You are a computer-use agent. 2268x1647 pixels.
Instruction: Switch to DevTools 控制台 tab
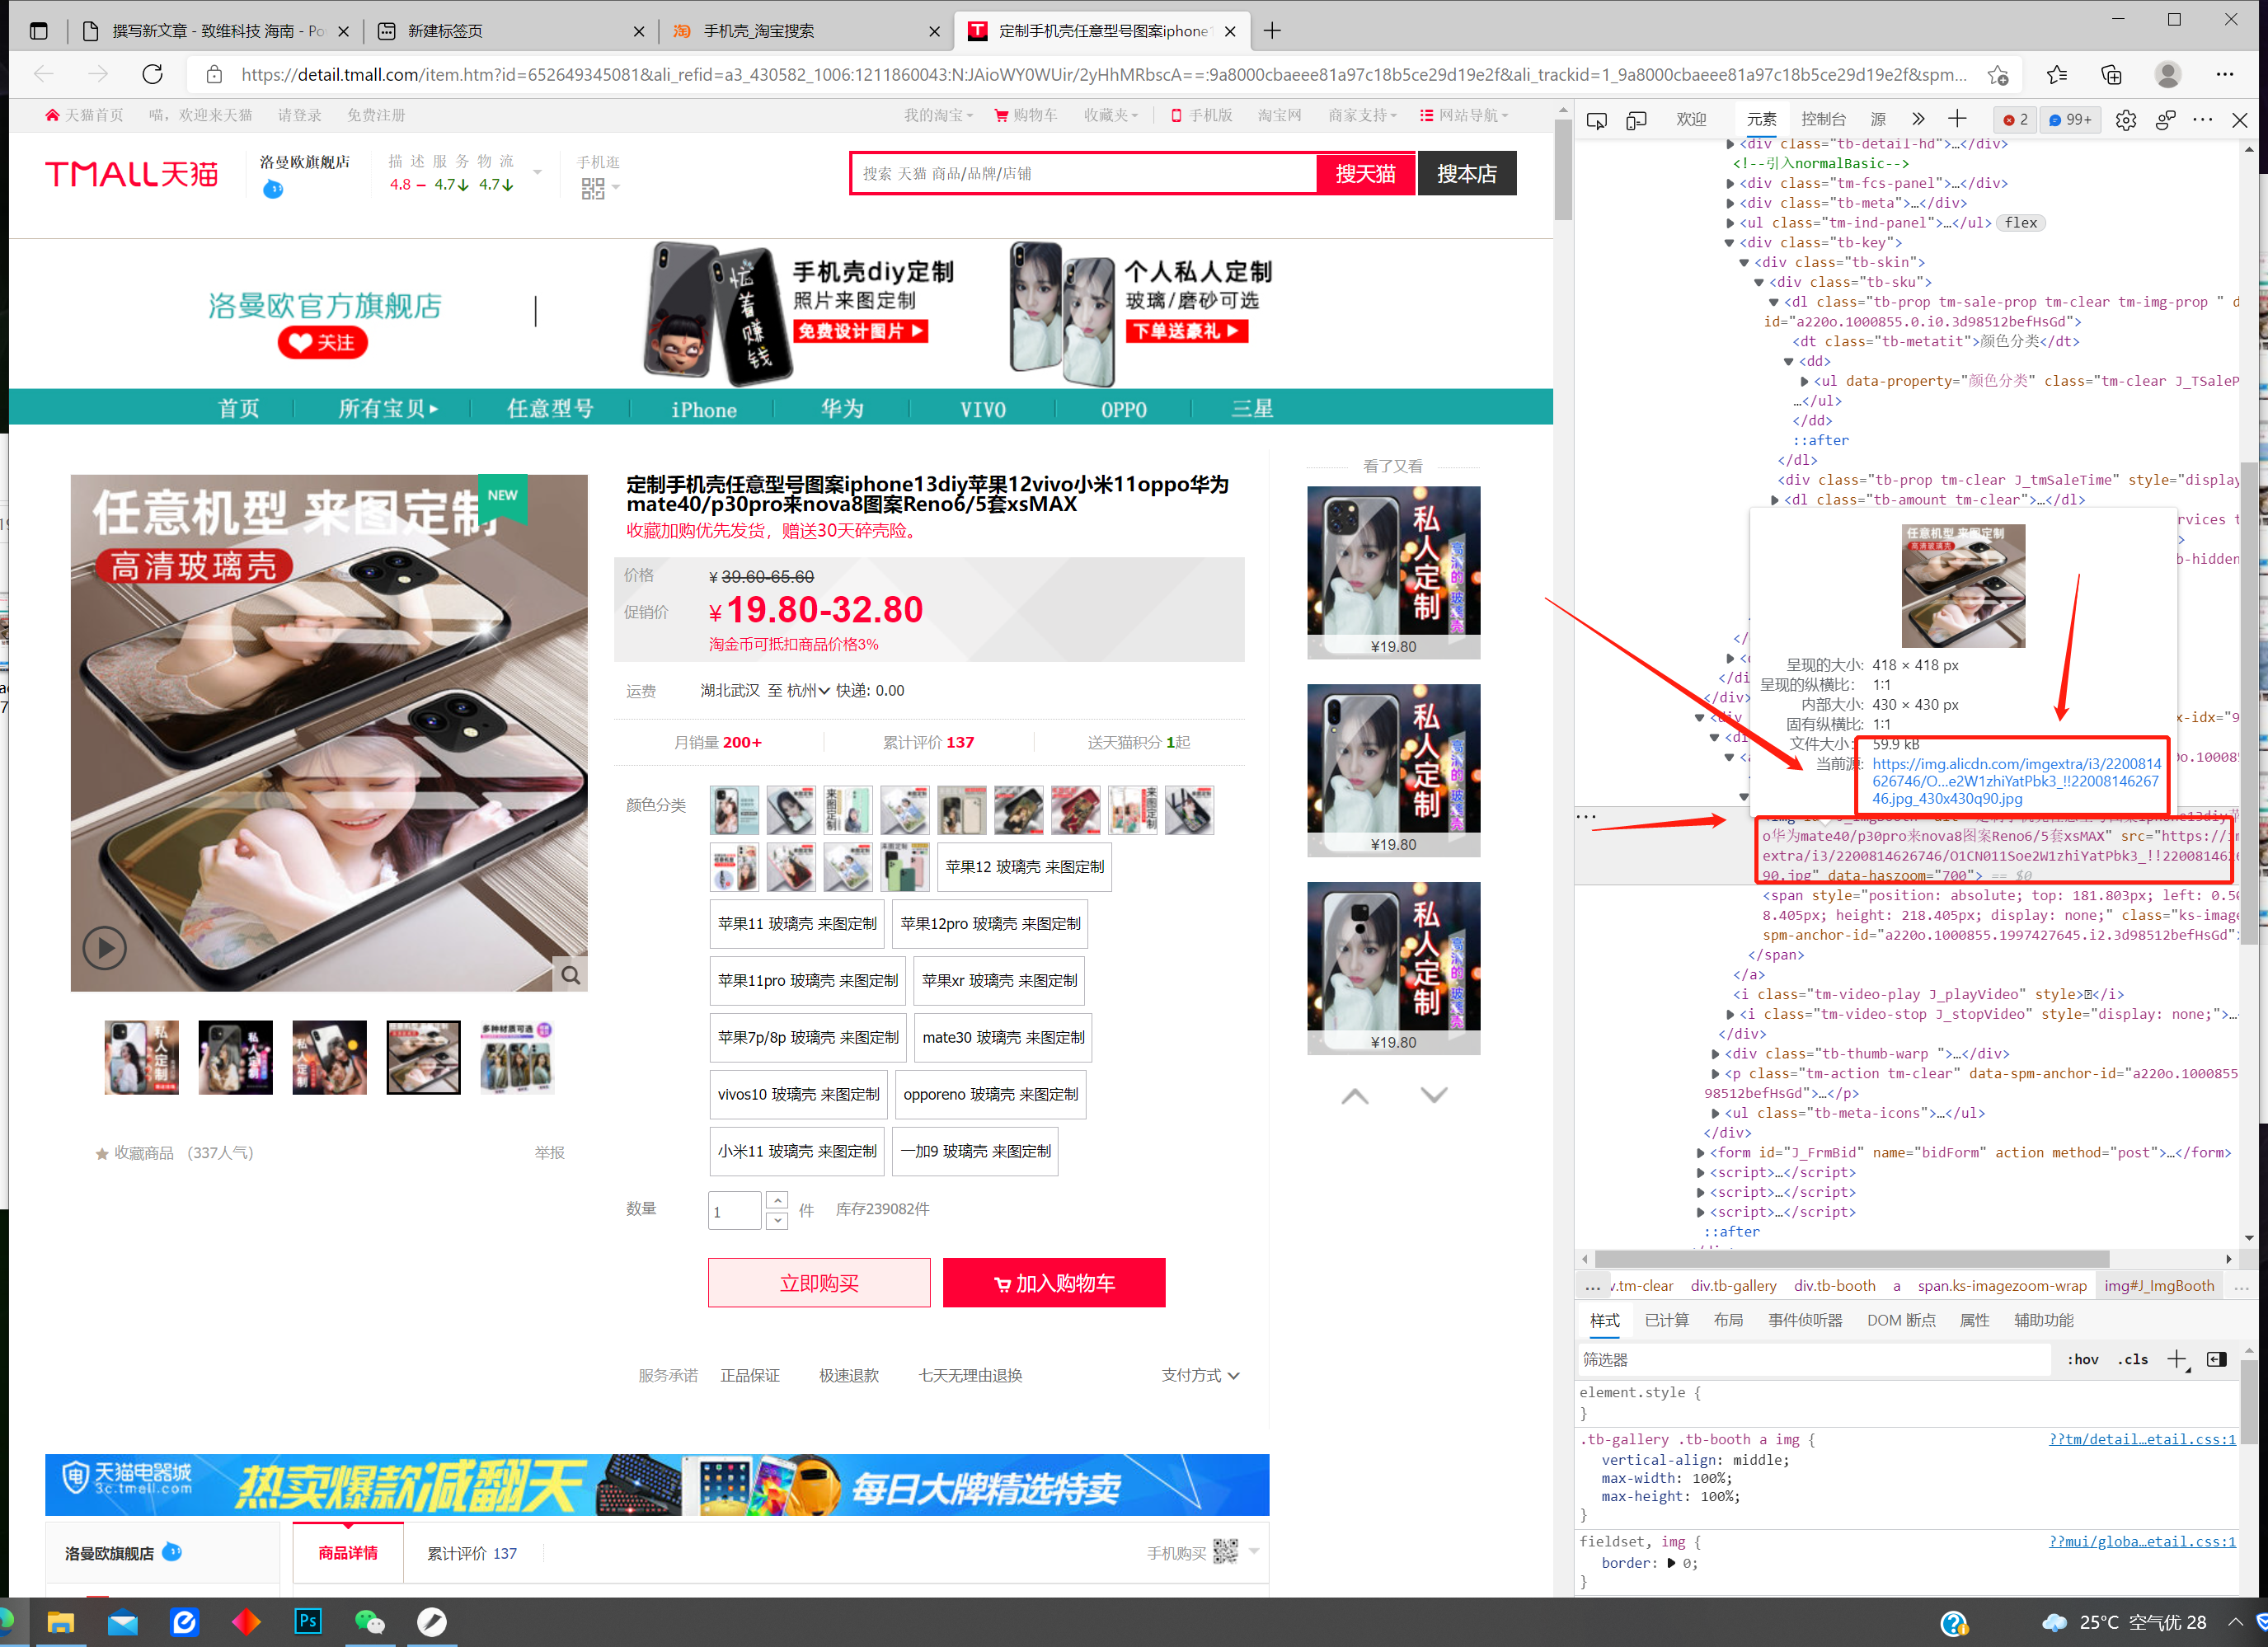(x=1823, y=119)
